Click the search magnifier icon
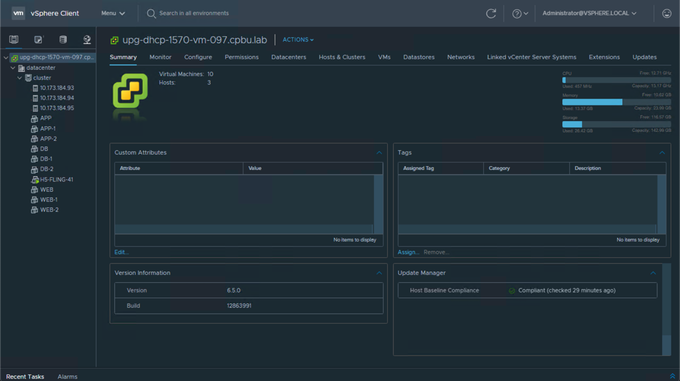Viewport: 680px width, 381px height. pyautogui.click(x=151, y=13)
